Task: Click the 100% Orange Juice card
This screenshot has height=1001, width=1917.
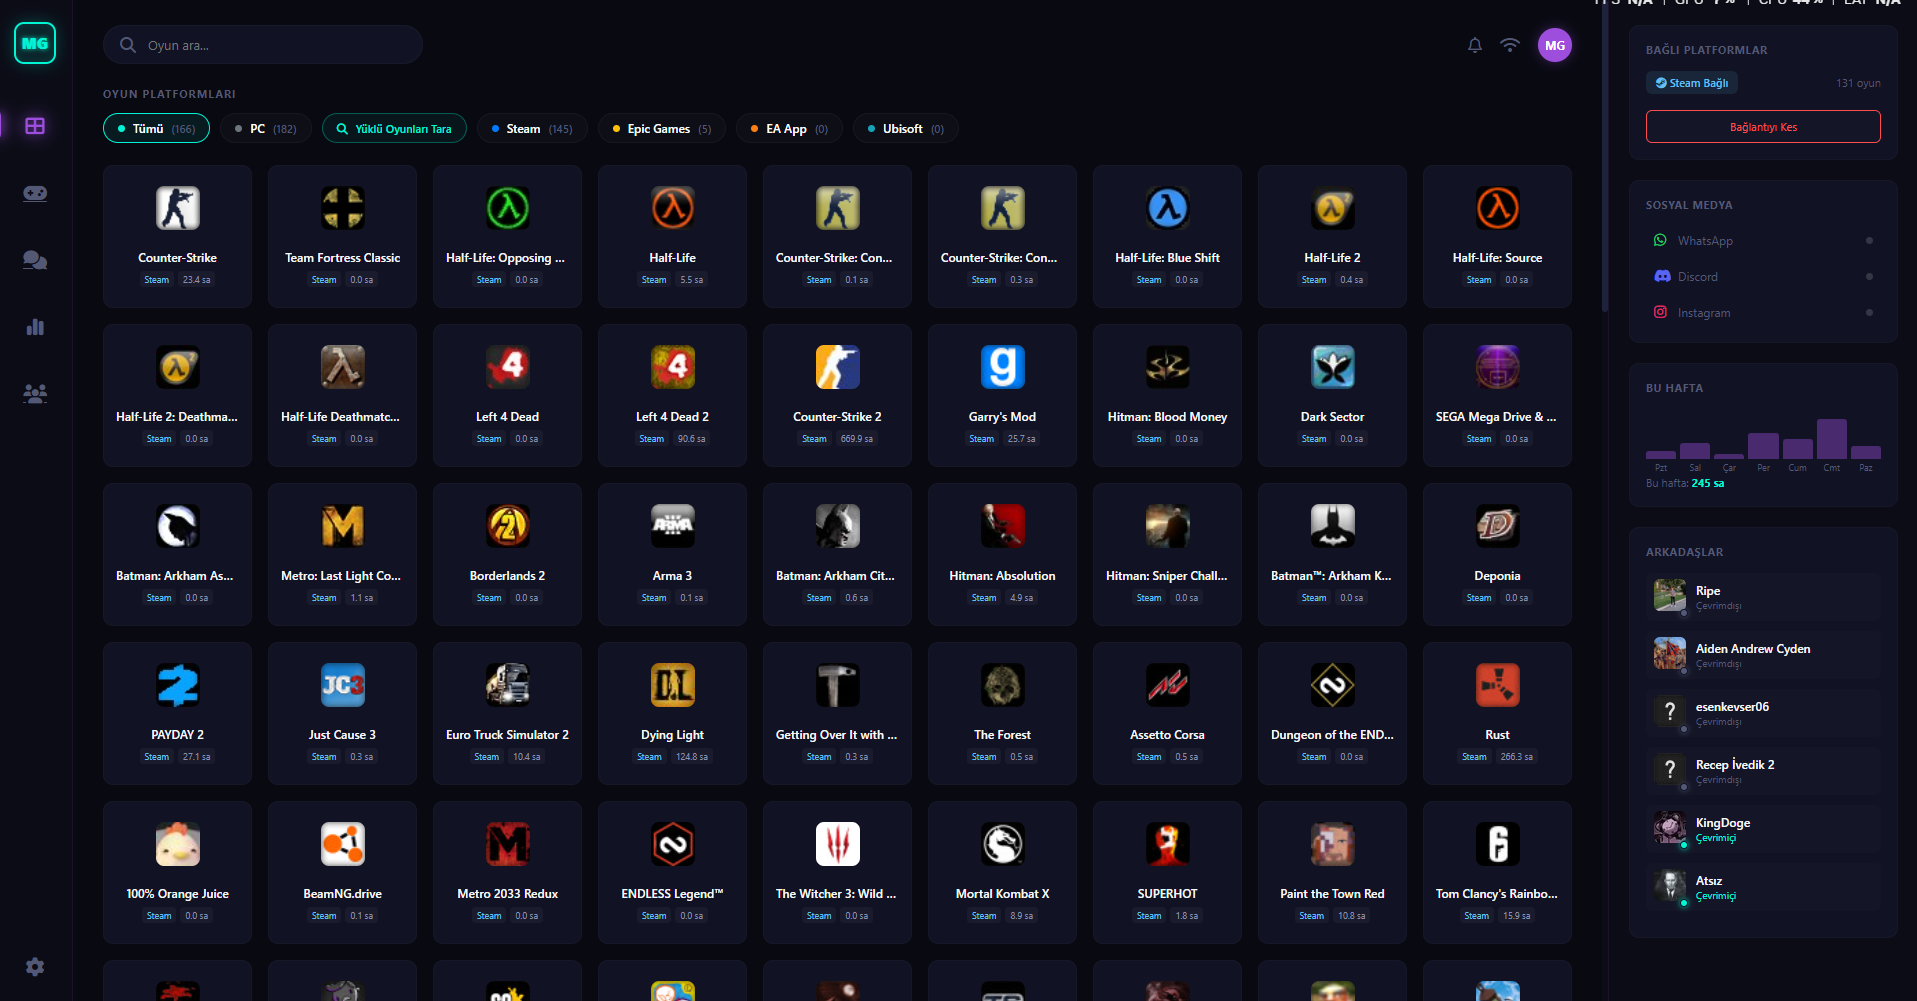Action: tap(178, 873)
